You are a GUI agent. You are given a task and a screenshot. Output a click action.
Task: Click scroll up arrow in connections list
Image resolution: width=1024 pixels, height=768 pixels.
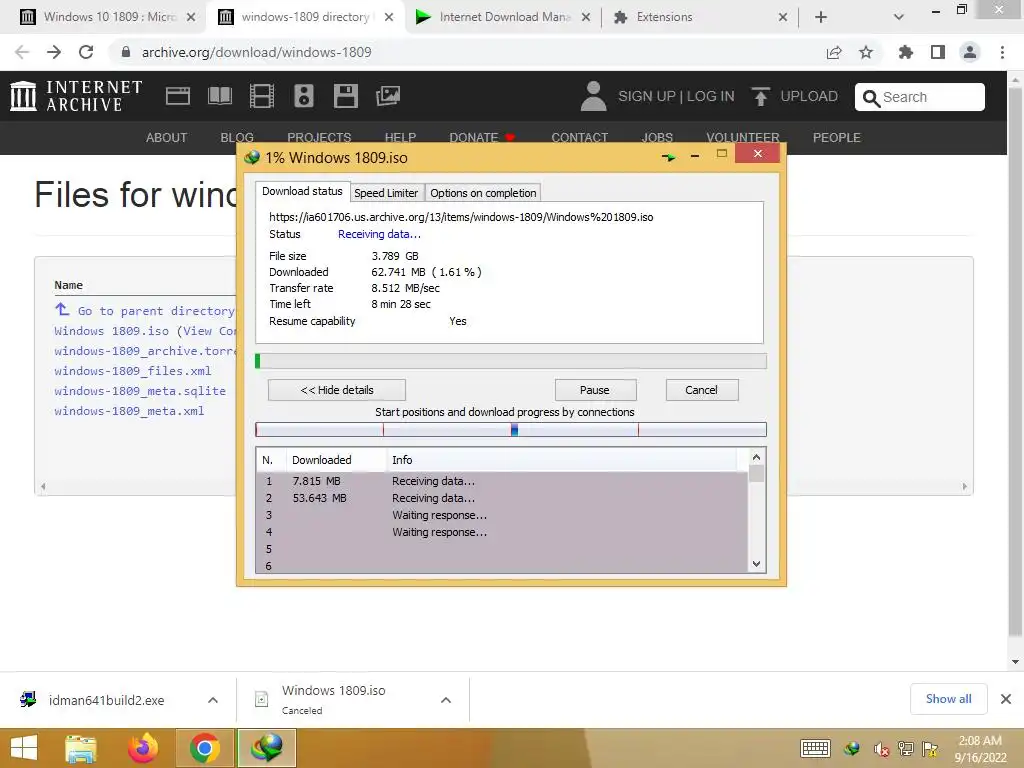click(x=756, y=457)
